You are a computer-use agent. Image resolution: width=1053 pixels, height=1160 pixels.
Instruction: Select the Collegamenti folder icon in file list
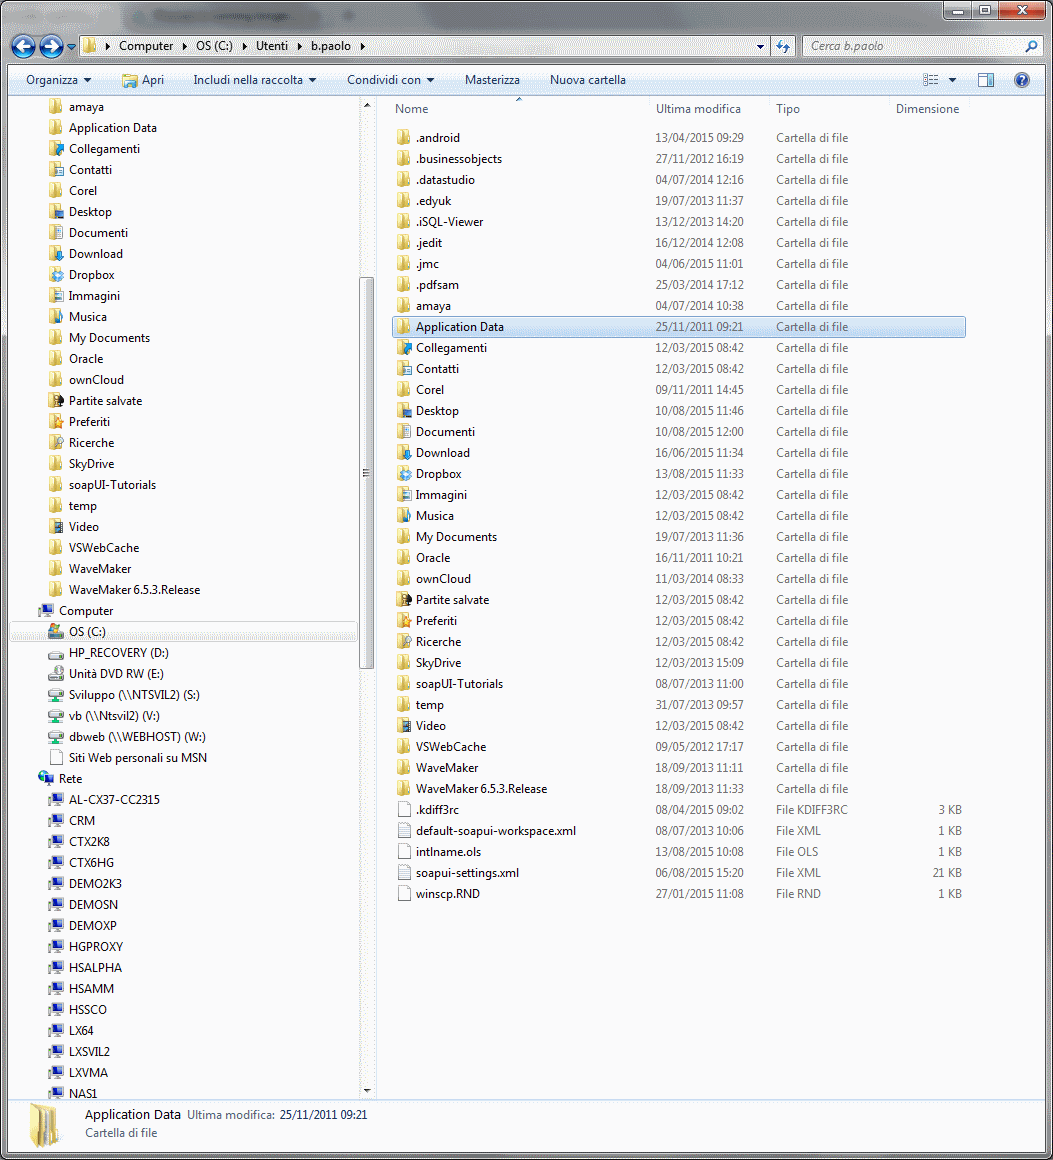tap(404, 348)
